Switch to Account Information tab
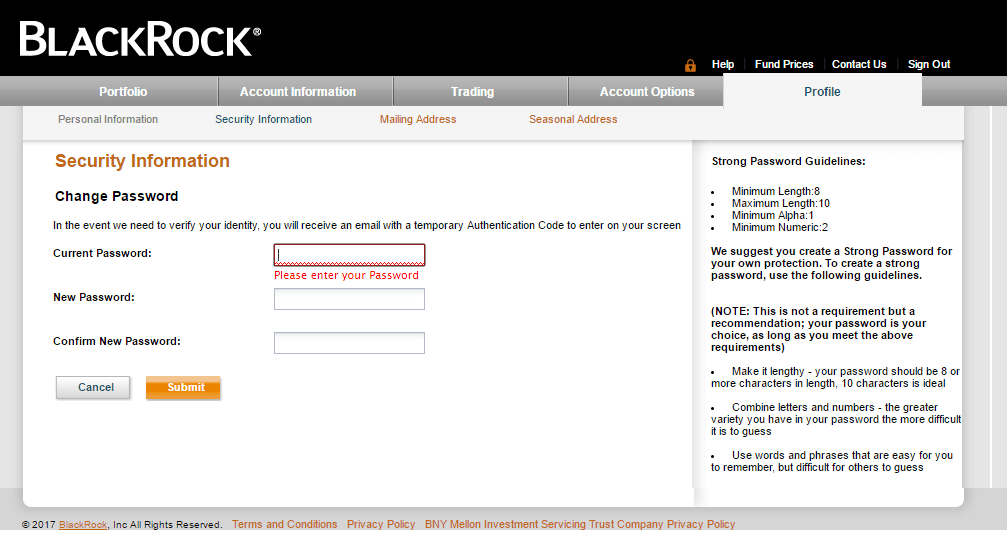This screenshot has width=1007, height=538. [x=297, y=92]
